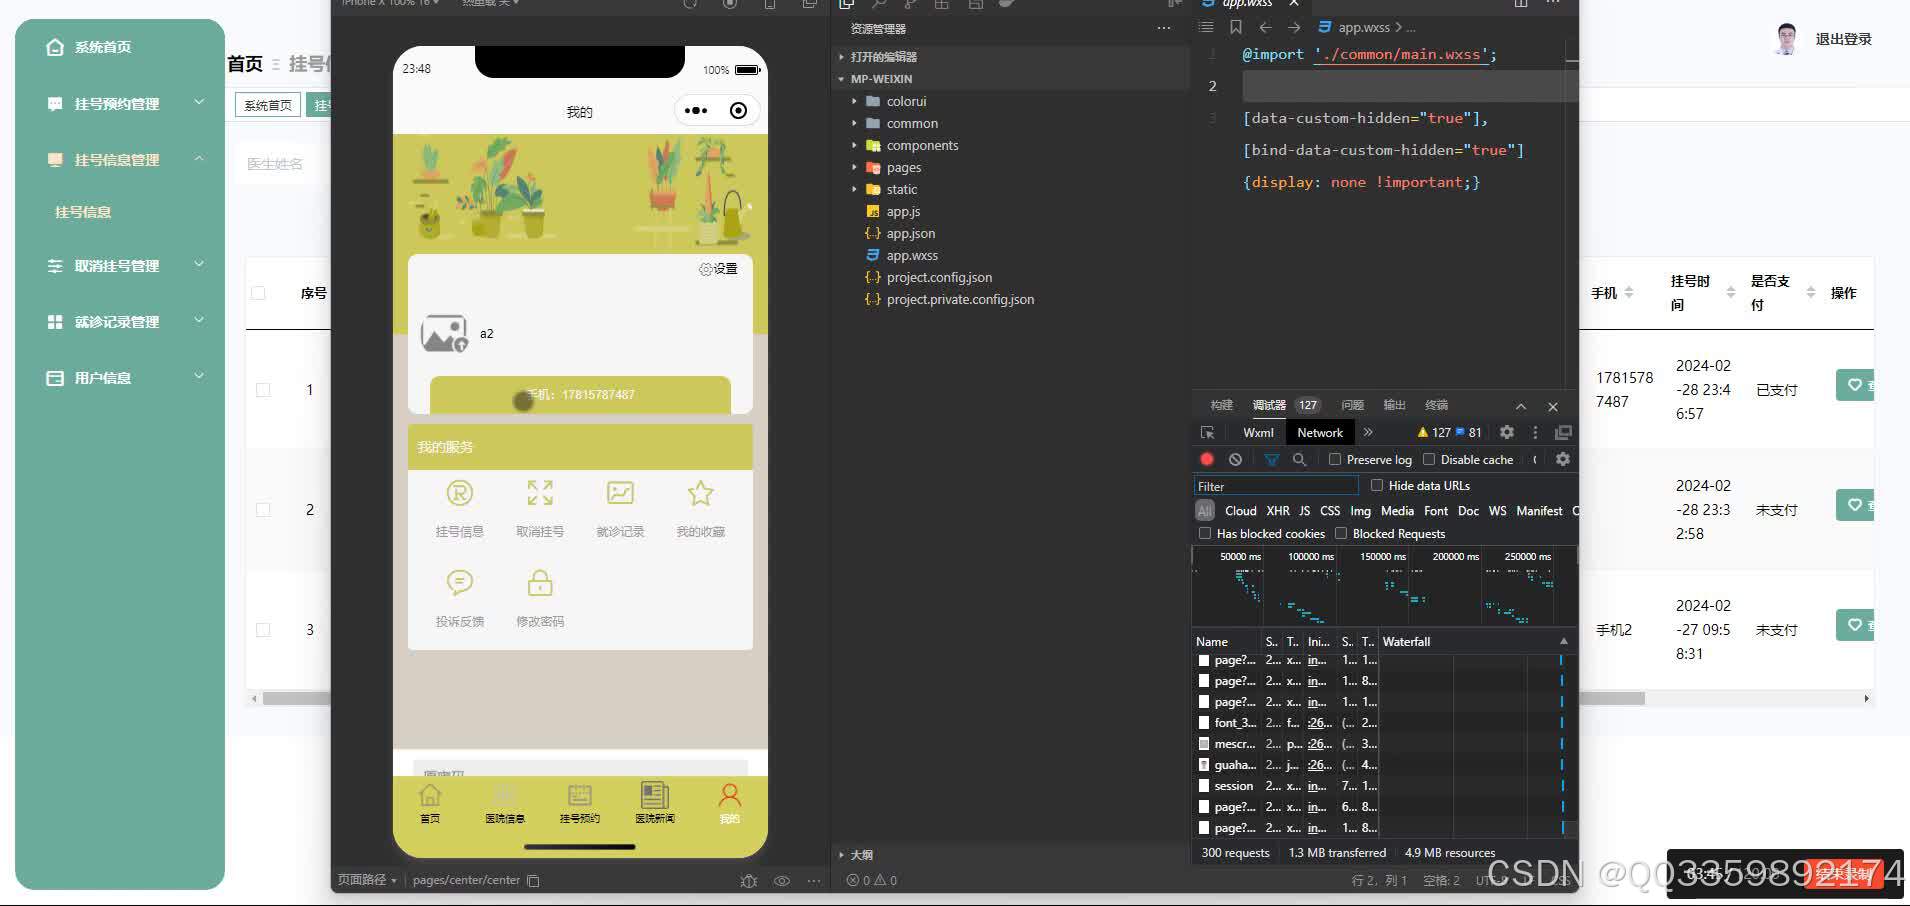Open 设置 in the mini program profile
1910x906 pixels.
pyautogui.click(x=718, y=269)
